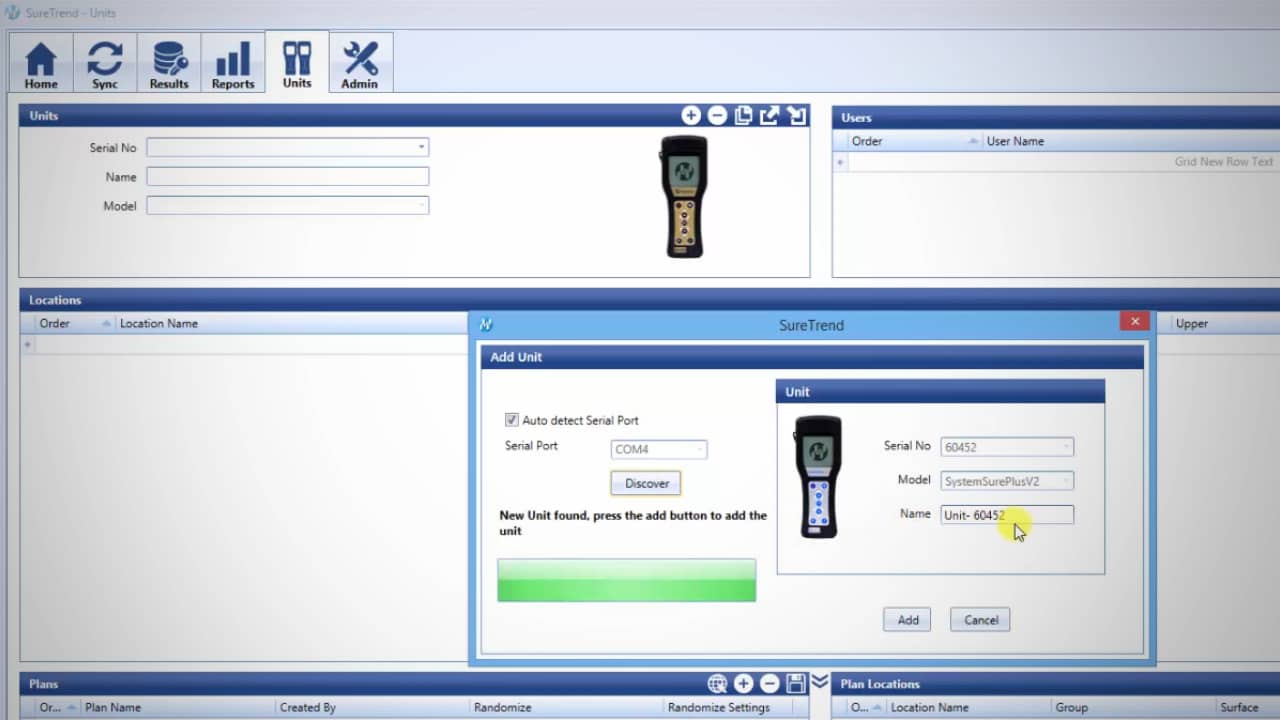
Task: Open Serial No 60452 dropdown in dialog
Action: pos(1007,447)
